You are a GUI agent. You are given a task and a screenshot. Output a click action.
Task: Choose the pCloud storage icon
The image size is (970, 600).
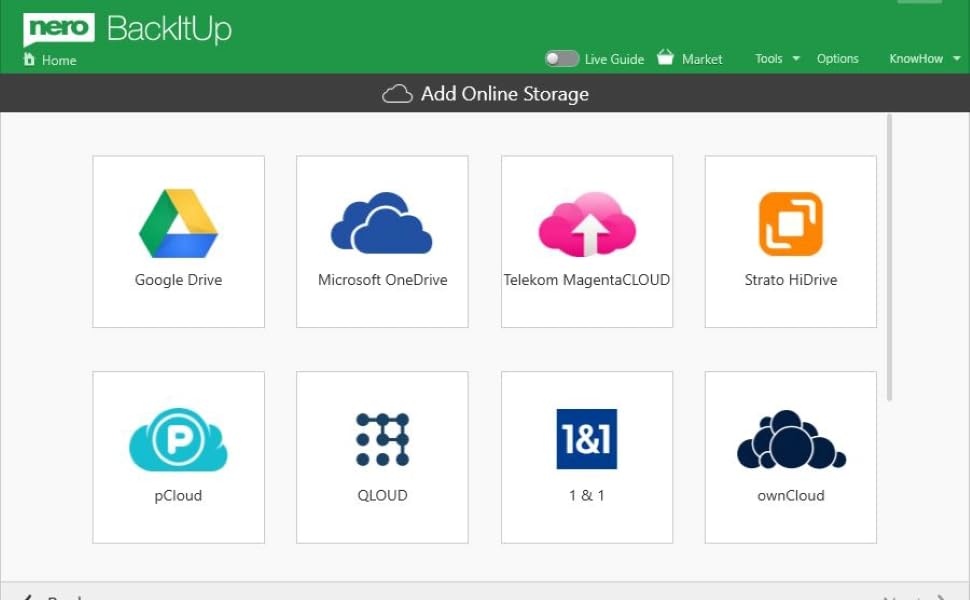coord(178,440)
